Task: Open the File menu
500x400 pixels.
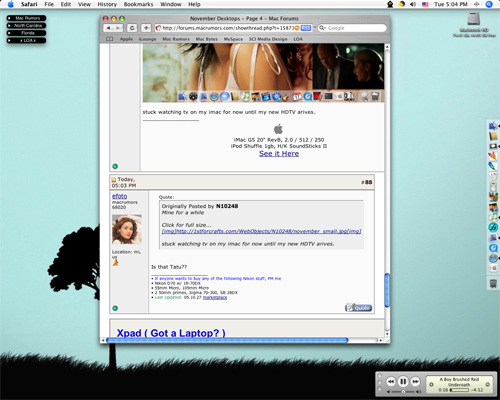Action: (x=49, y=4)
